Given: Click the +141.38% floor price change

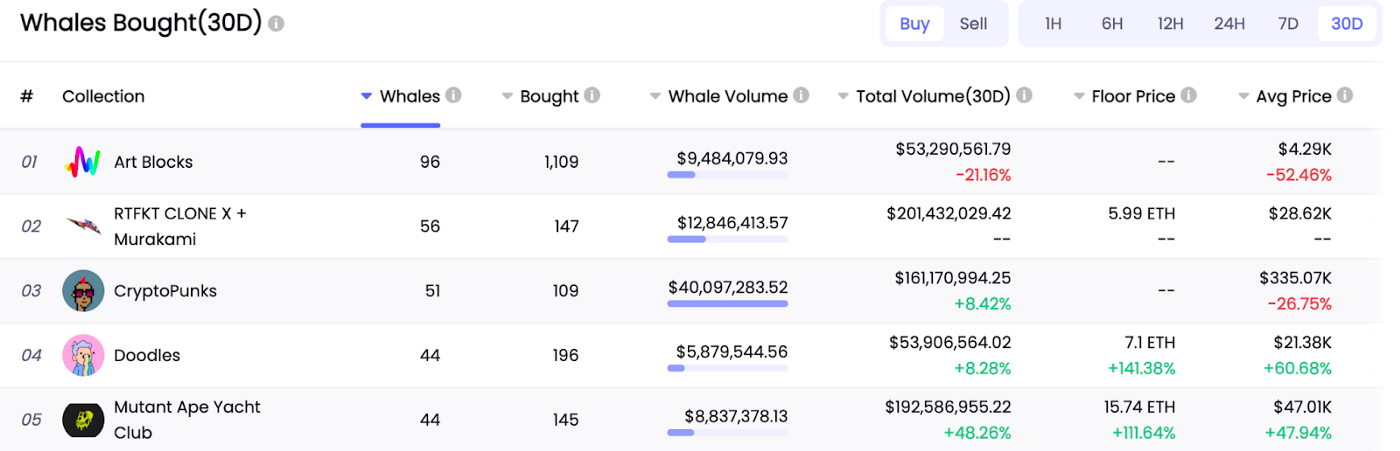Looking at the screenshot, I should click(x=1142, y=368).
